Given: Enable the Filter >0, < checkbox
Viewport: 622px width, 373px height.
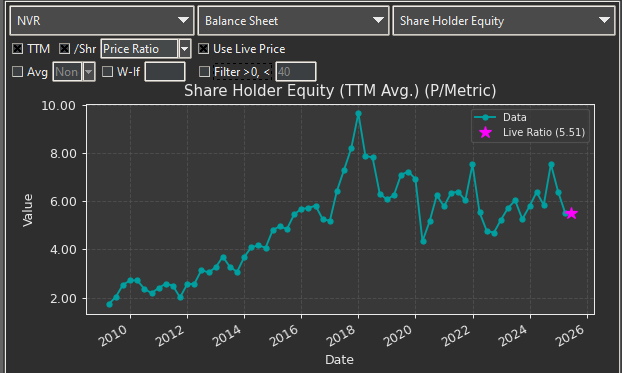Looking at the screenshot, I should tap(204, 72).
